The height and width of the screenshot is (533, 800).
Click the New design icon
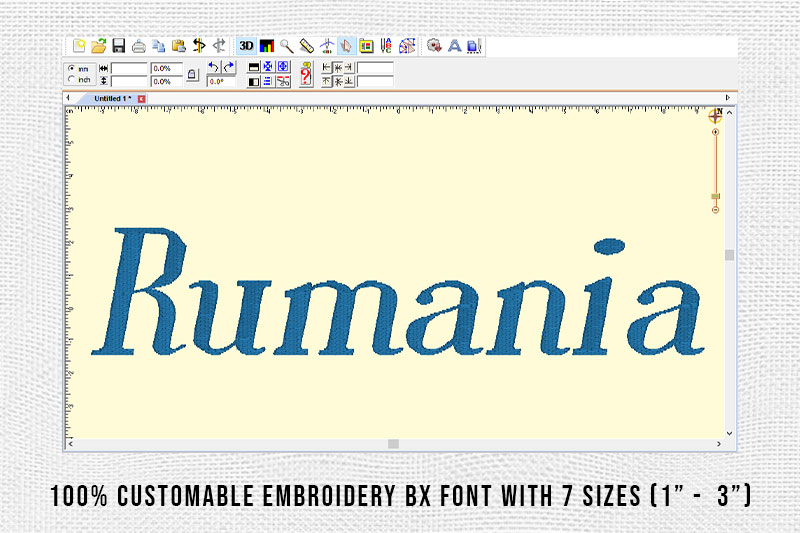coord(79,46)
